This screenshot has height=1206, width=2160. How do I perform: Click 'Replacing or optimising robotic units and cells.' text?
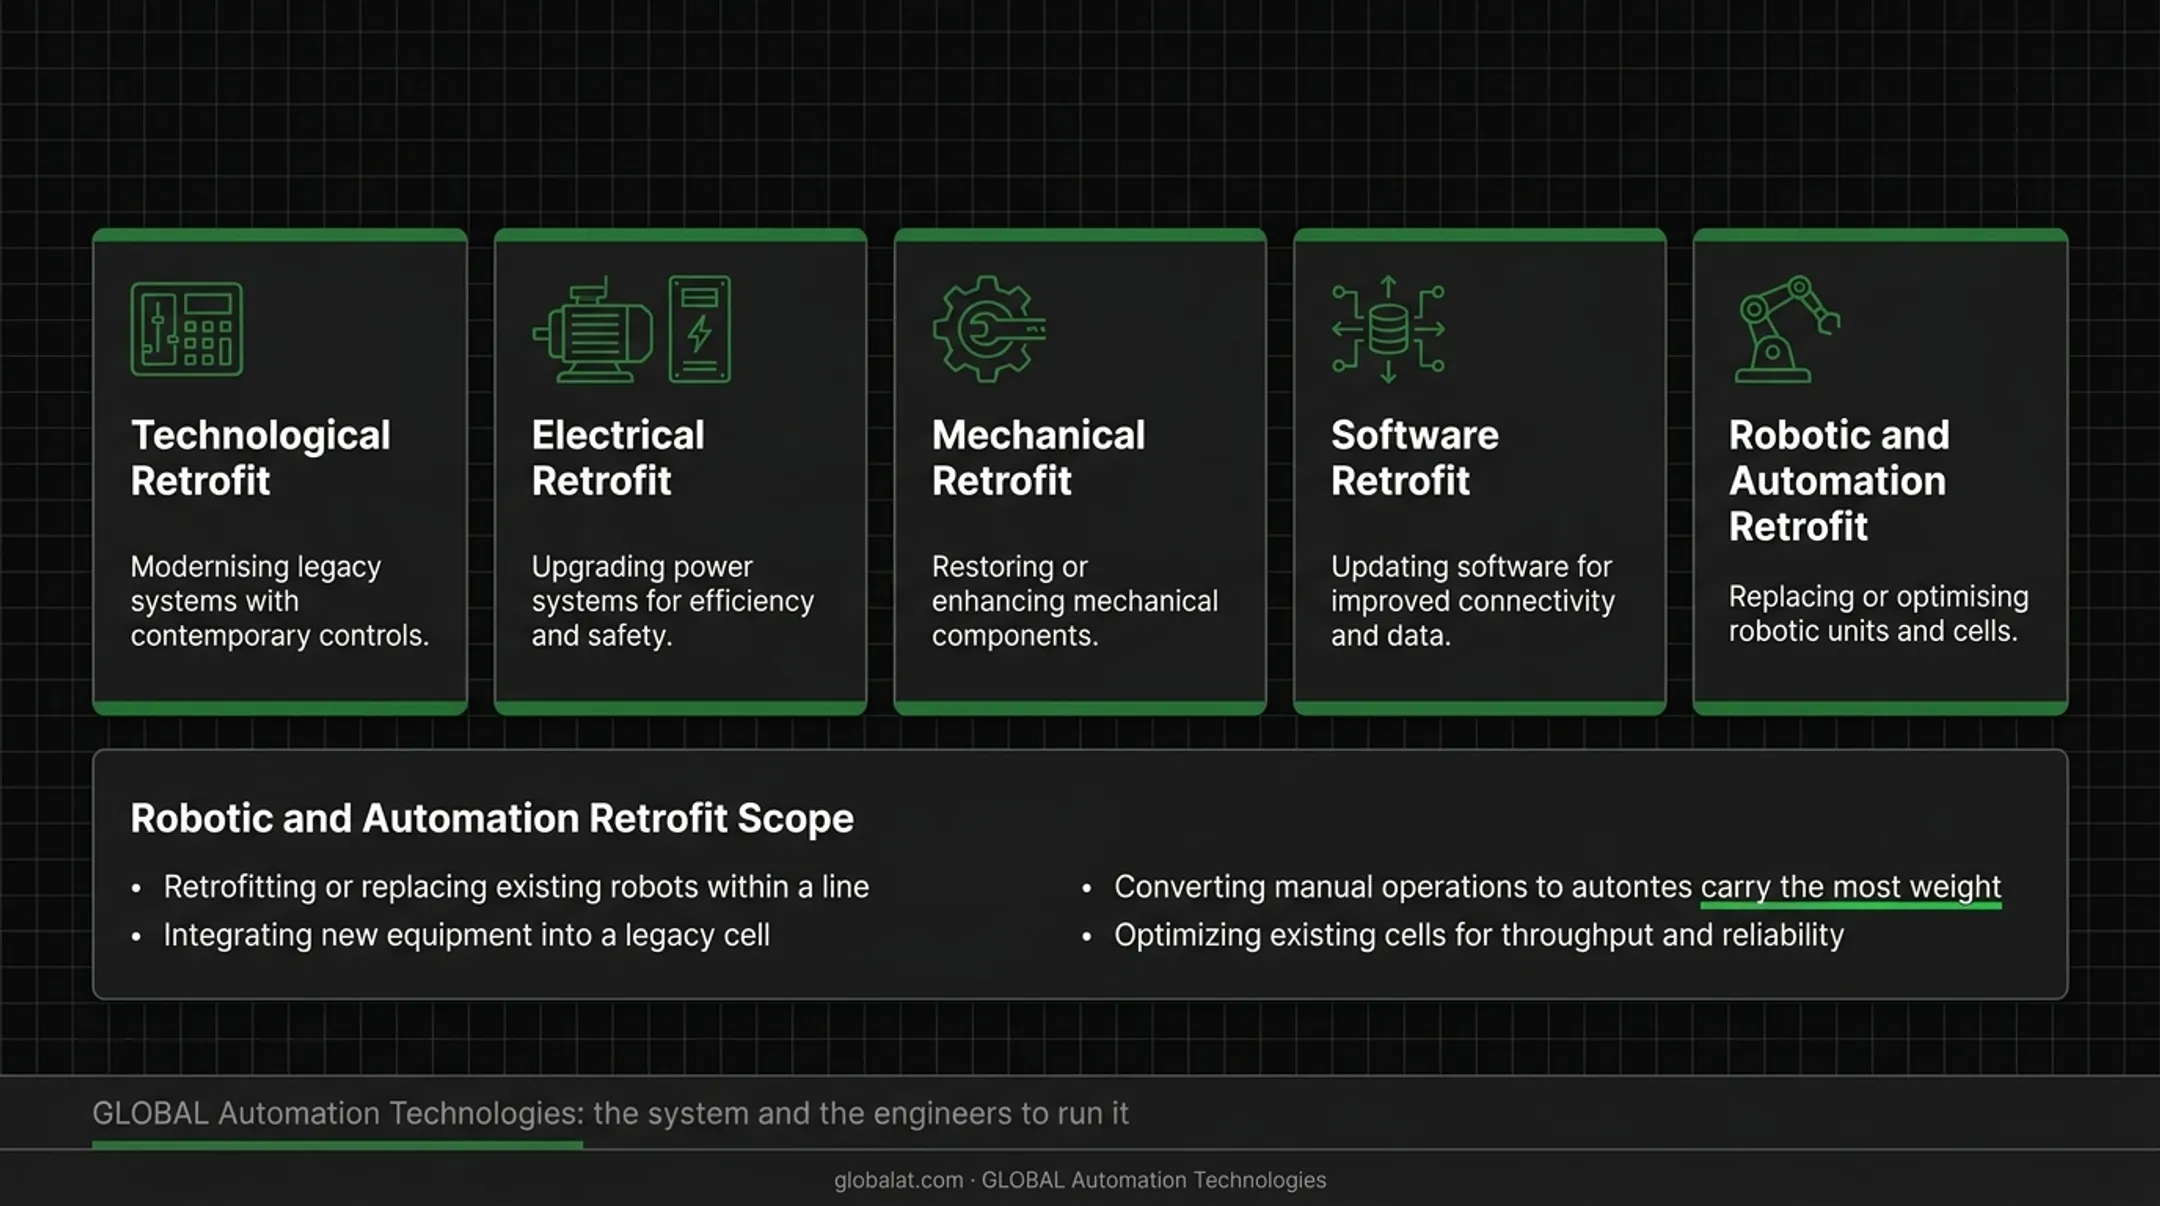[1878, 614]
